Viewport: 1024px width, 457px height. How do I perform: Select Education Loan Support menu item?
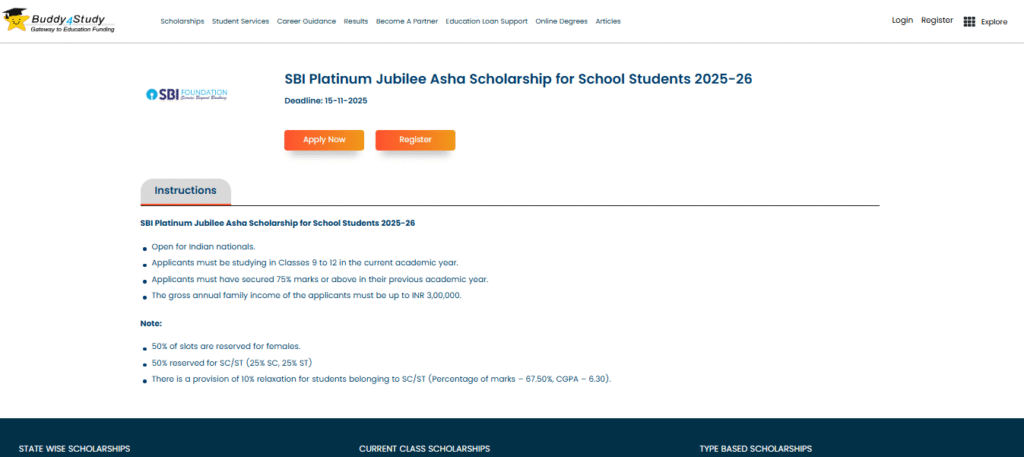(486, 21)
